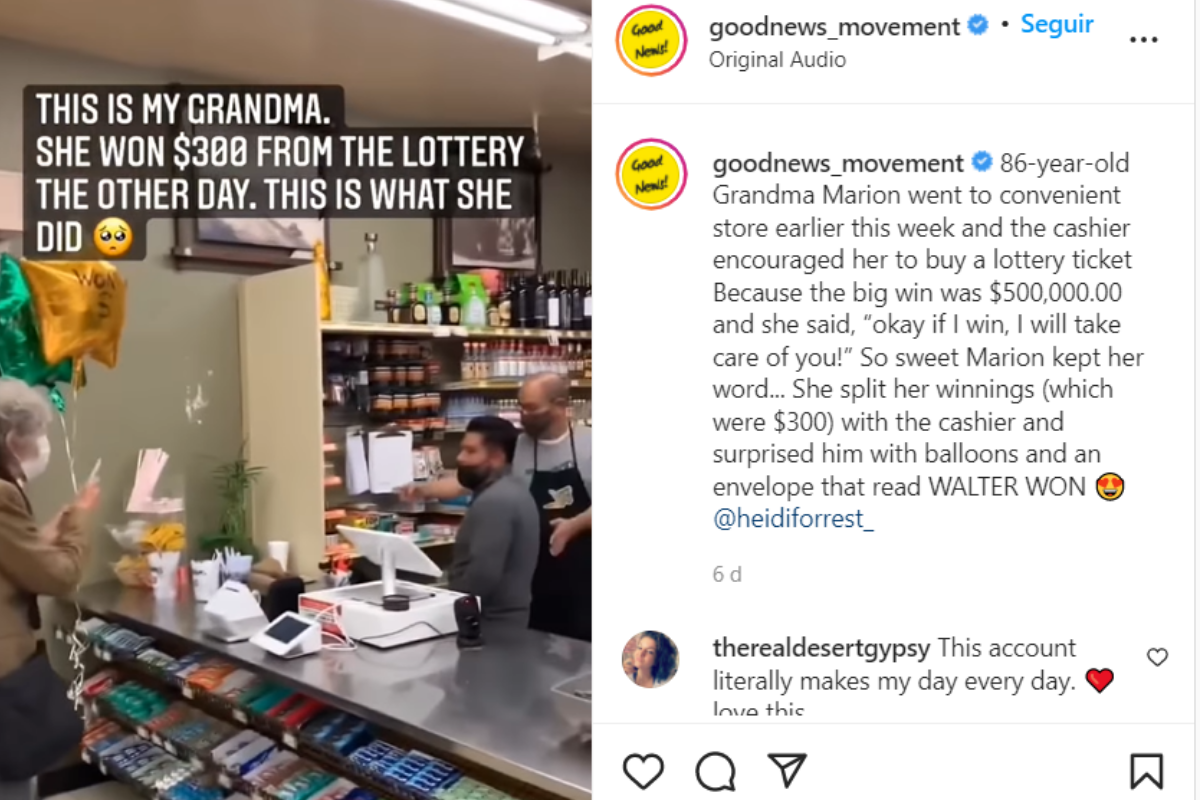Screen dimensions: 1200x800
Task: Click the video caption text overlay
Action: (276, 172)
